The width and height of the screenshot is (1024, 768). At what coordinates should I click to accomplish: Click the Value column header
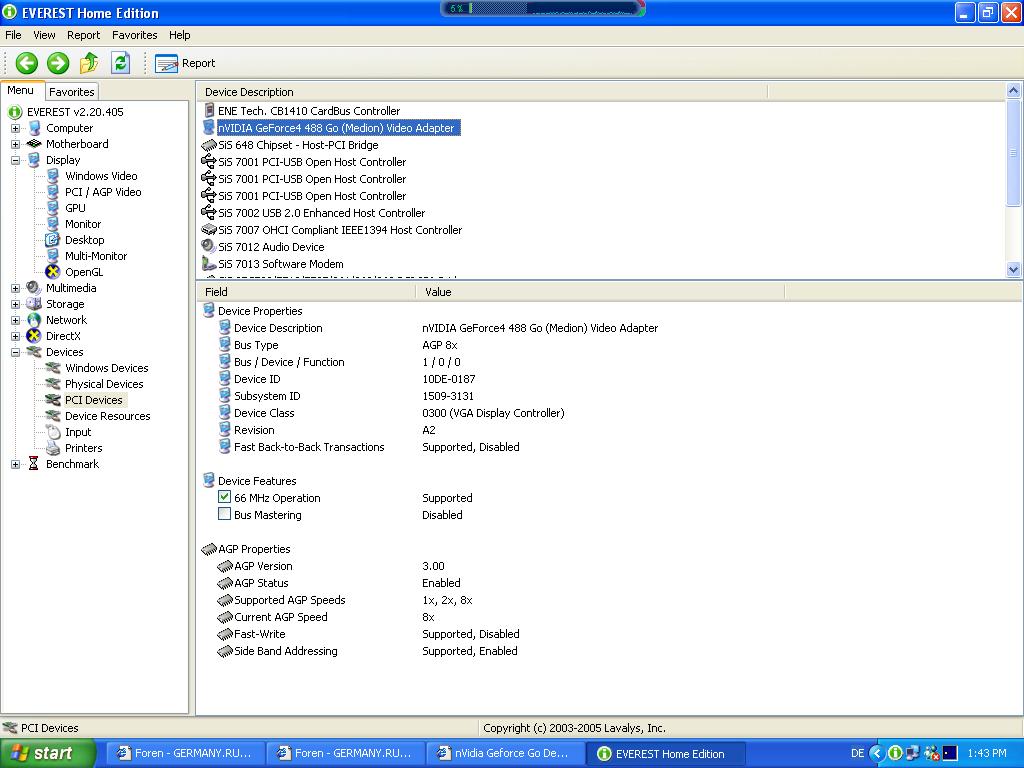coord(600,292)
